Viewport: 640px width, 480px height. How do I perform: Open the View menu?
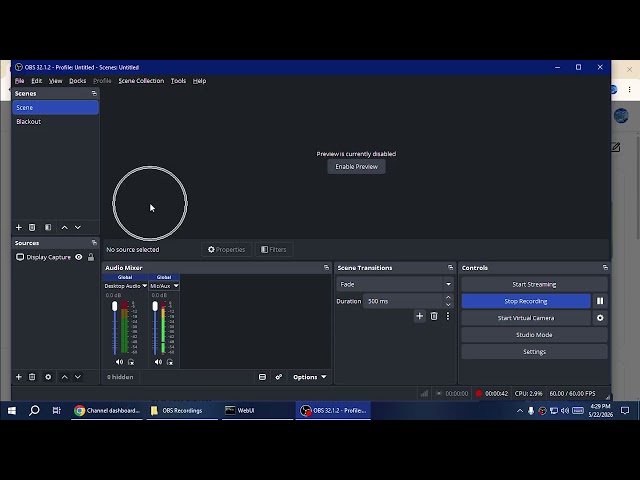click(x=56, y=81)
